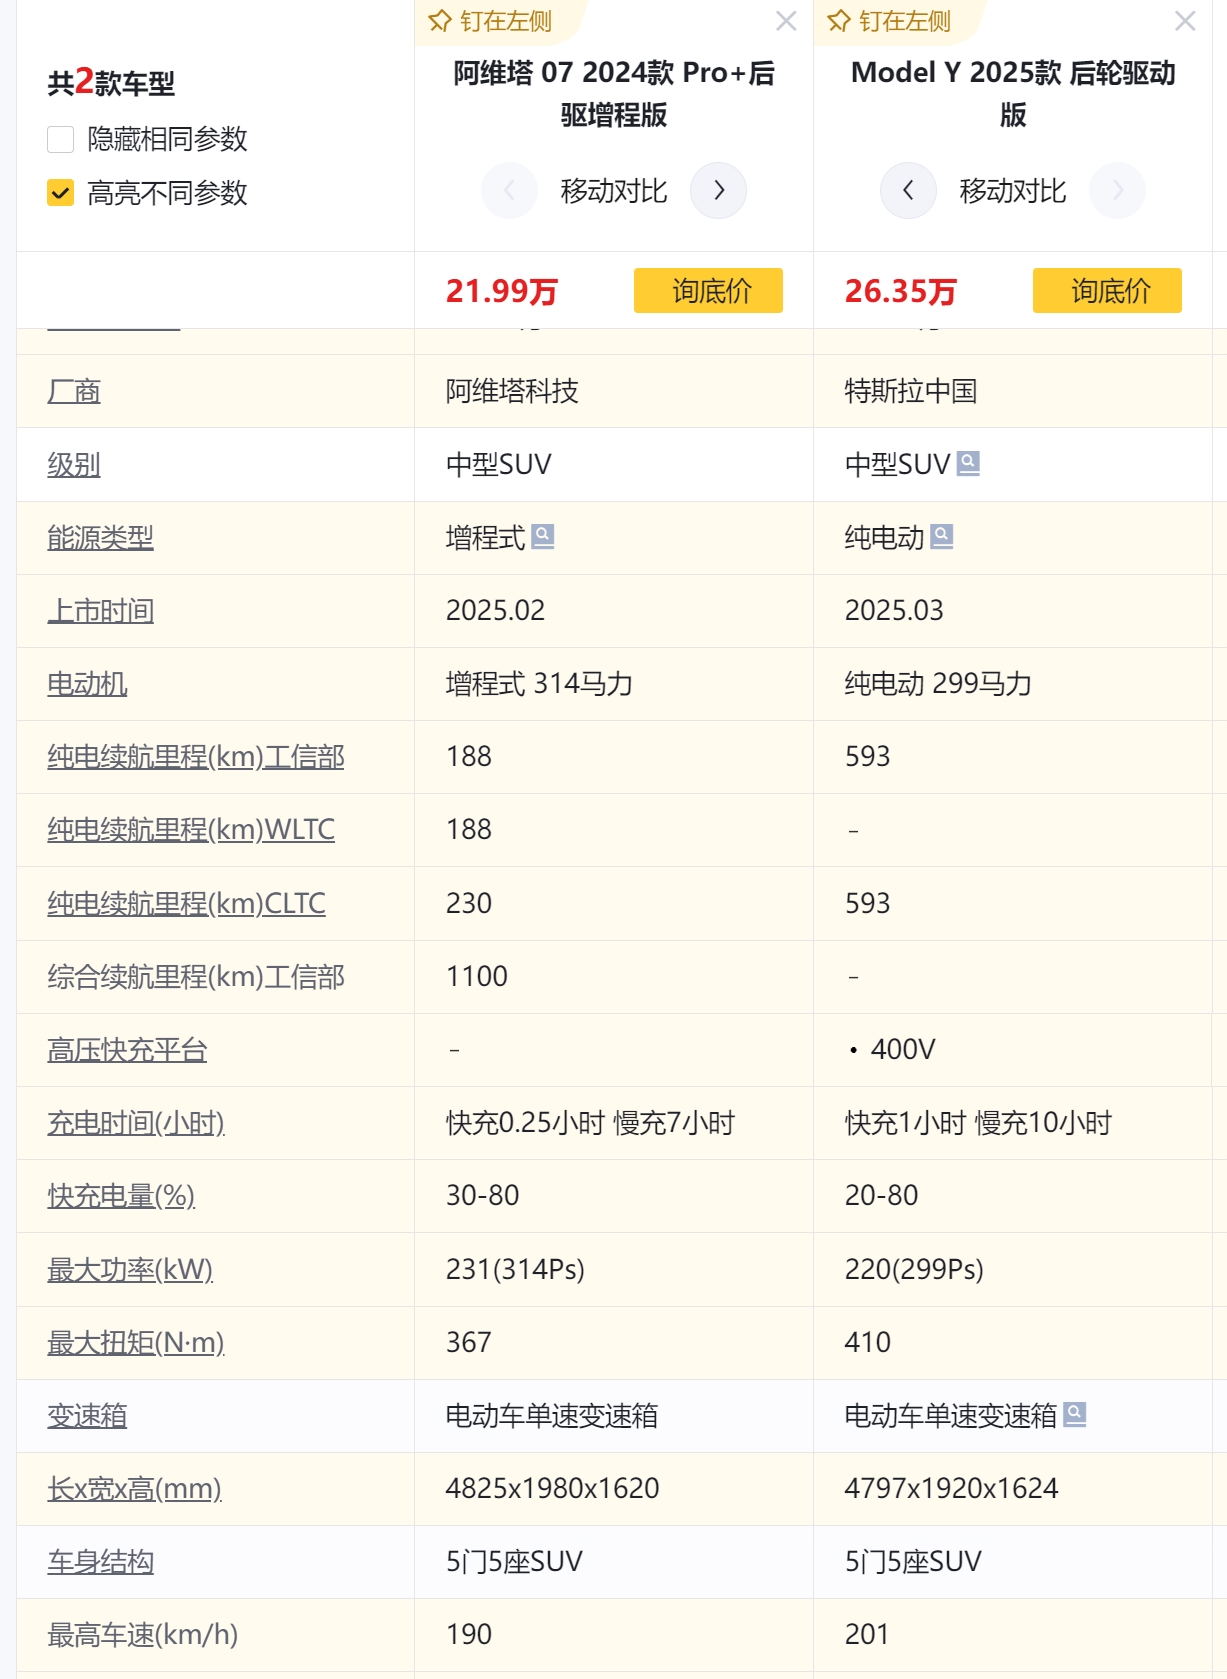Click 询底价 button for Model Y
This screenshot has height=1679, width=1227.
(1107, 290)
